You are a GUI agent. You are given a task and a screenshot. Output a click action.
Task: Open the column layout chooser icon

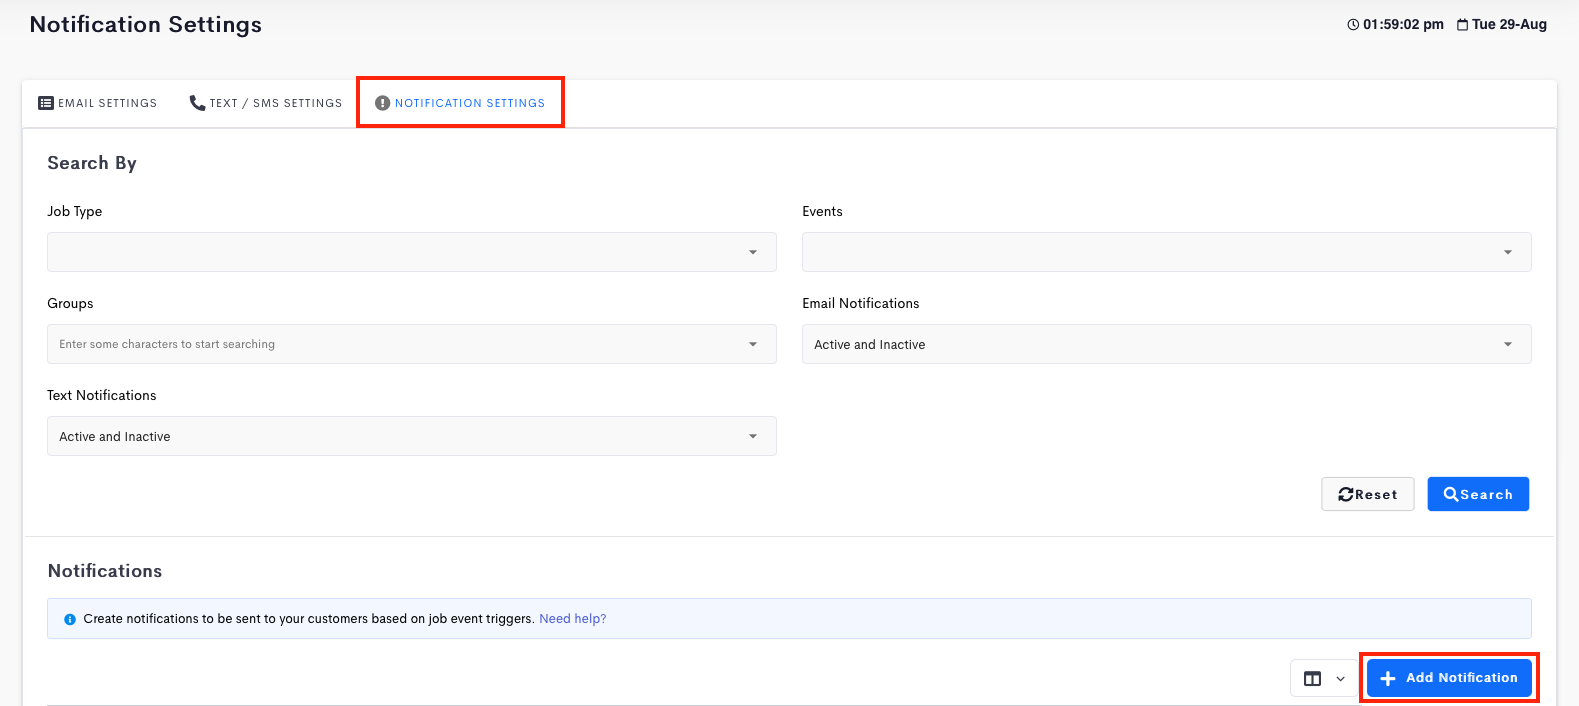click(x=1313, y=679)
